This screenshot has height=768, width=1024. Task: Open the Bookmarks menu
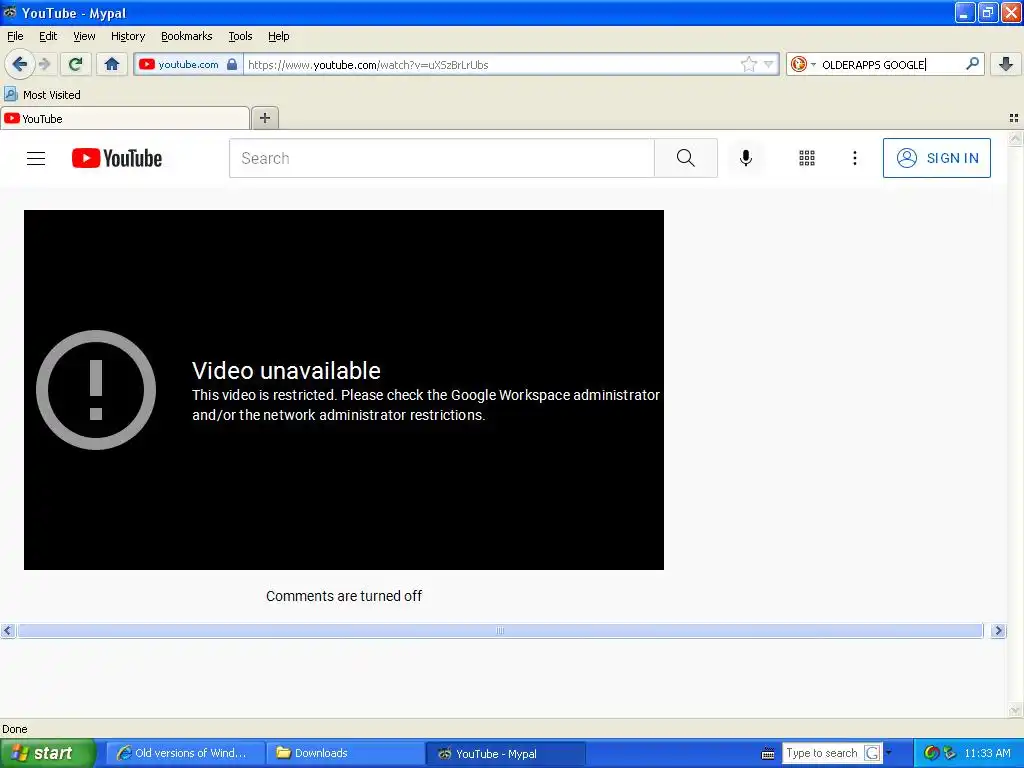(187, 36)
